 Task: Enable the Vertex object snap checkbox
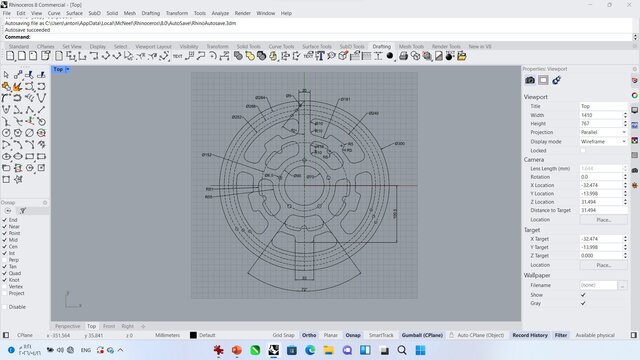[x=5, y=287]
